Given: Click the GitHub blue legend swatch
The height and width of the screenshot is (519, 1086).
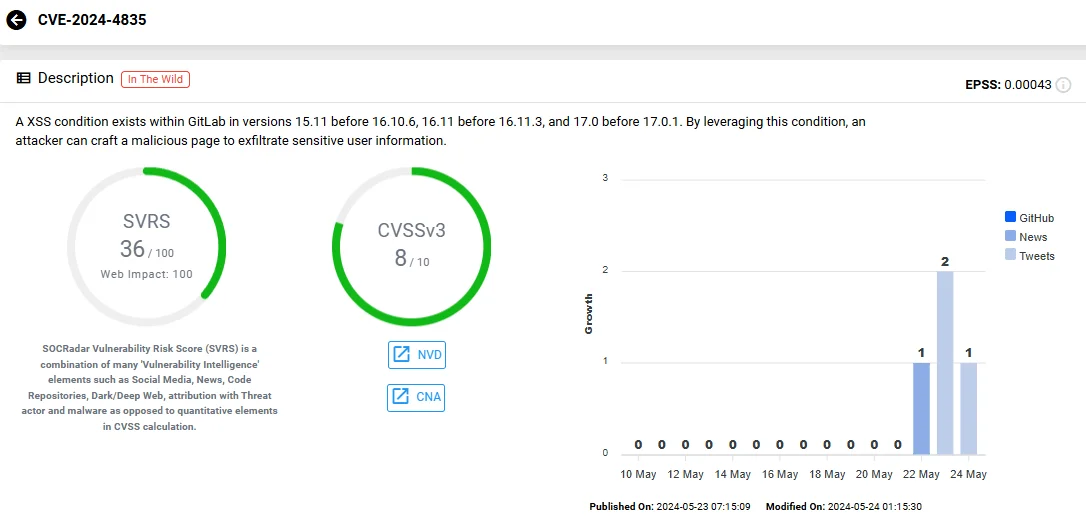Looking at the screenshot, I should pyautogui.click(x=1009, y=218).
